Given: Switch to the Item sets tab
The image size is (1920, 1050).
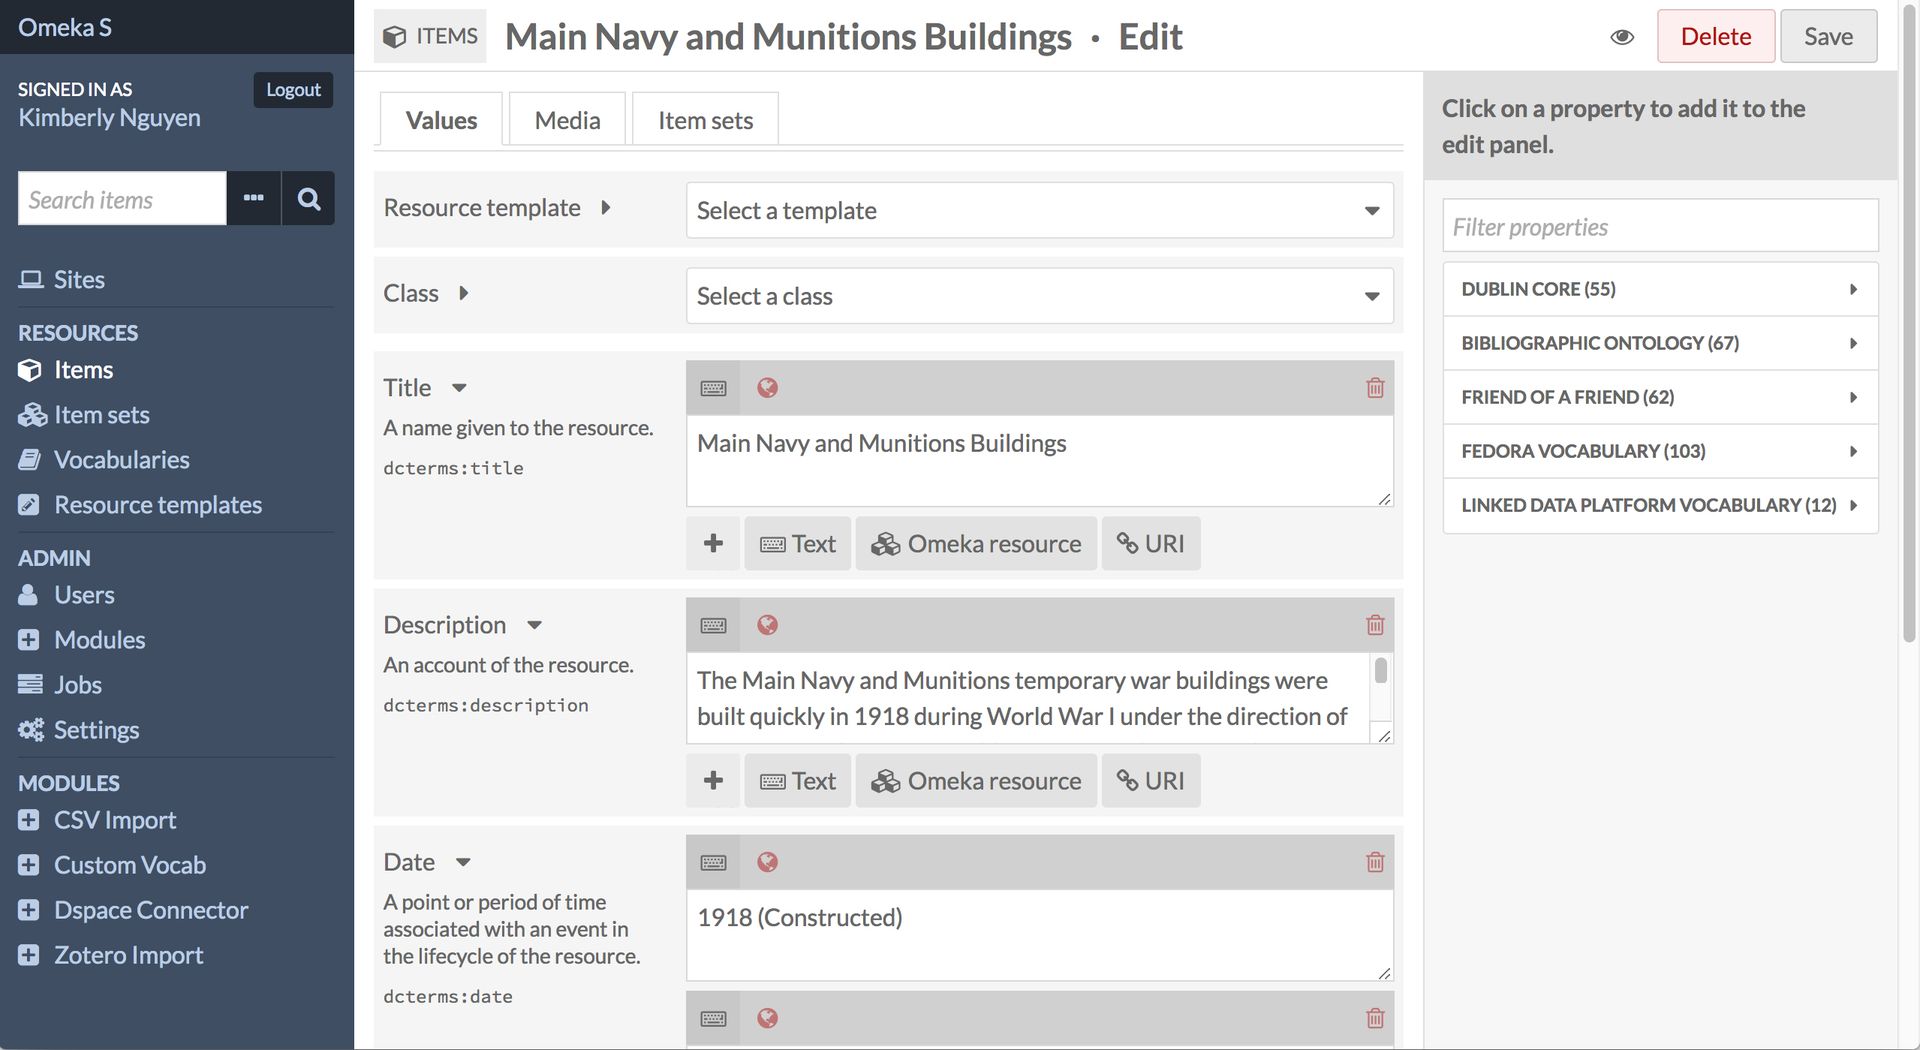Looking at the screenshot, I should [705, 121].
